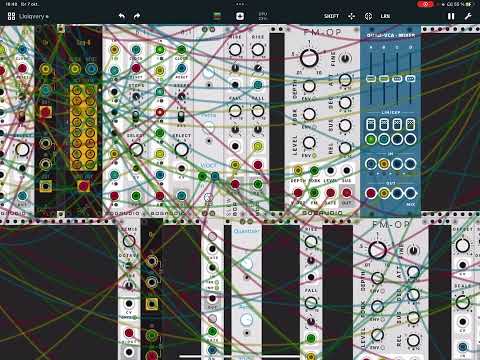
Task: Tap the CPU meter readout
Action: [x=263, y=16]
